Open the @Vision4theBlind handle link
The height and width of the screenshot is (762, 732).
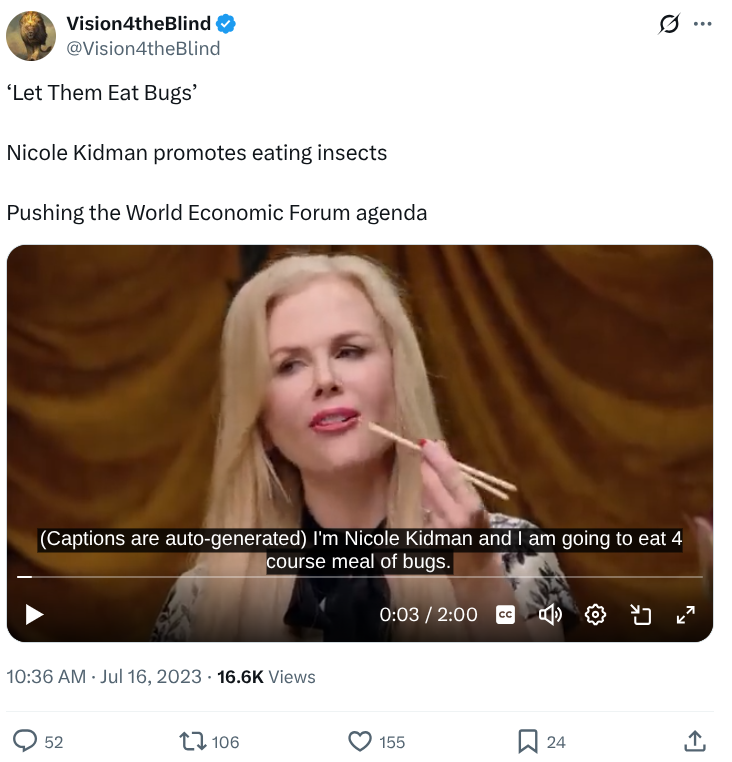tap(143, 48)
